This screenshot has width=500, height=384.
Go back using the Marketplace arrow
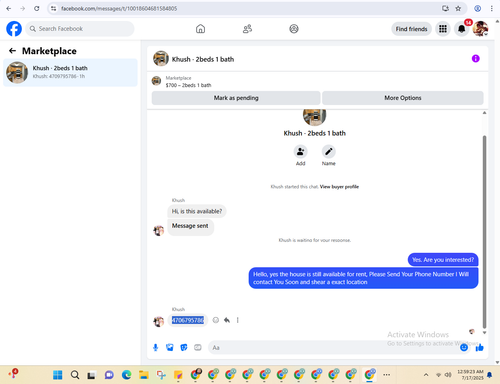[12, 51]
